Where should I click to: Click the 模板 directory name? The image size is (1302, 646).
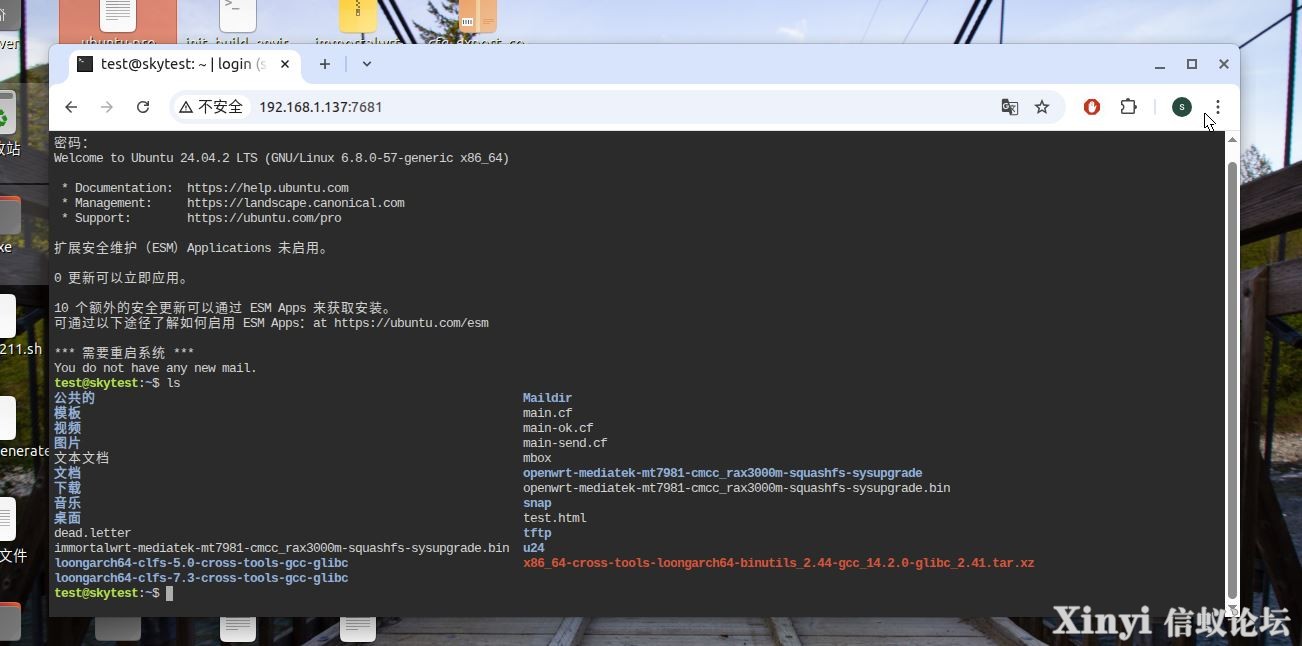[x=67, y=413]
